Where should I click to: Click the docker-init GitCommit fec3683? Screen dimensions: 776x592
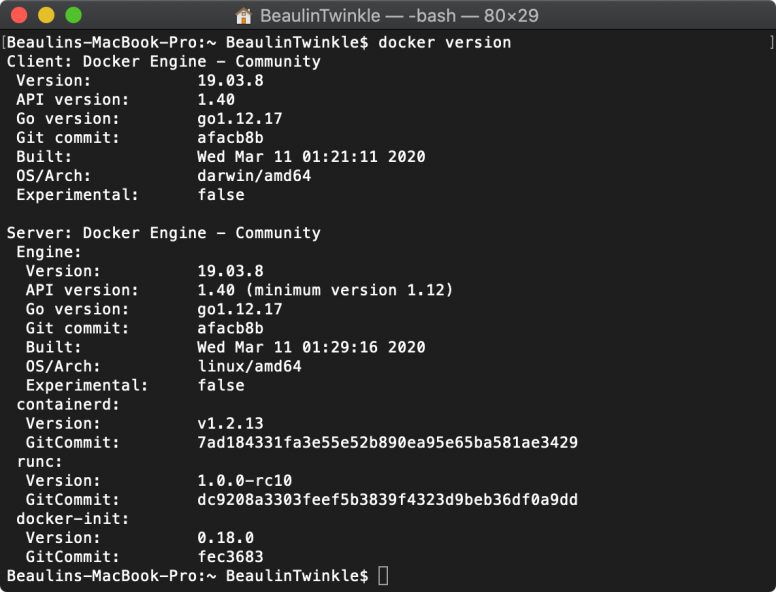230,557
